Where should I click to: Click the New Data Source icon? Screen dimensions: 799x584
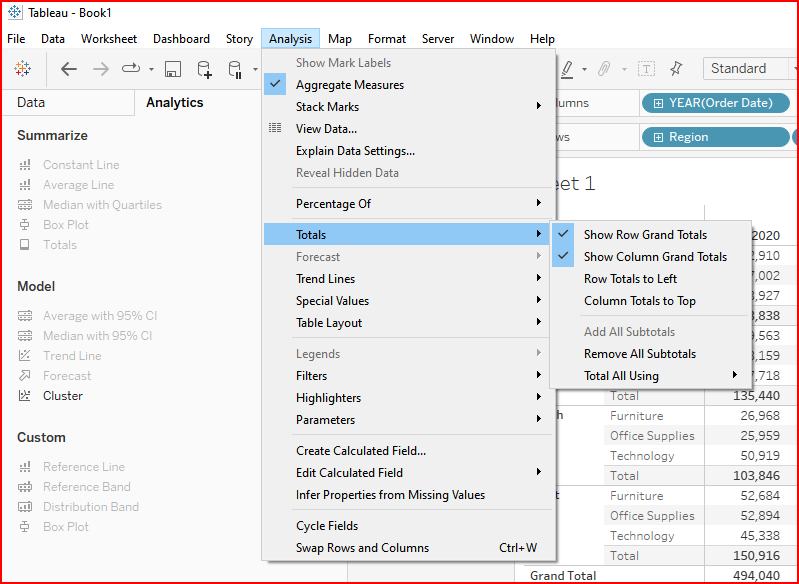click(204, 69)
